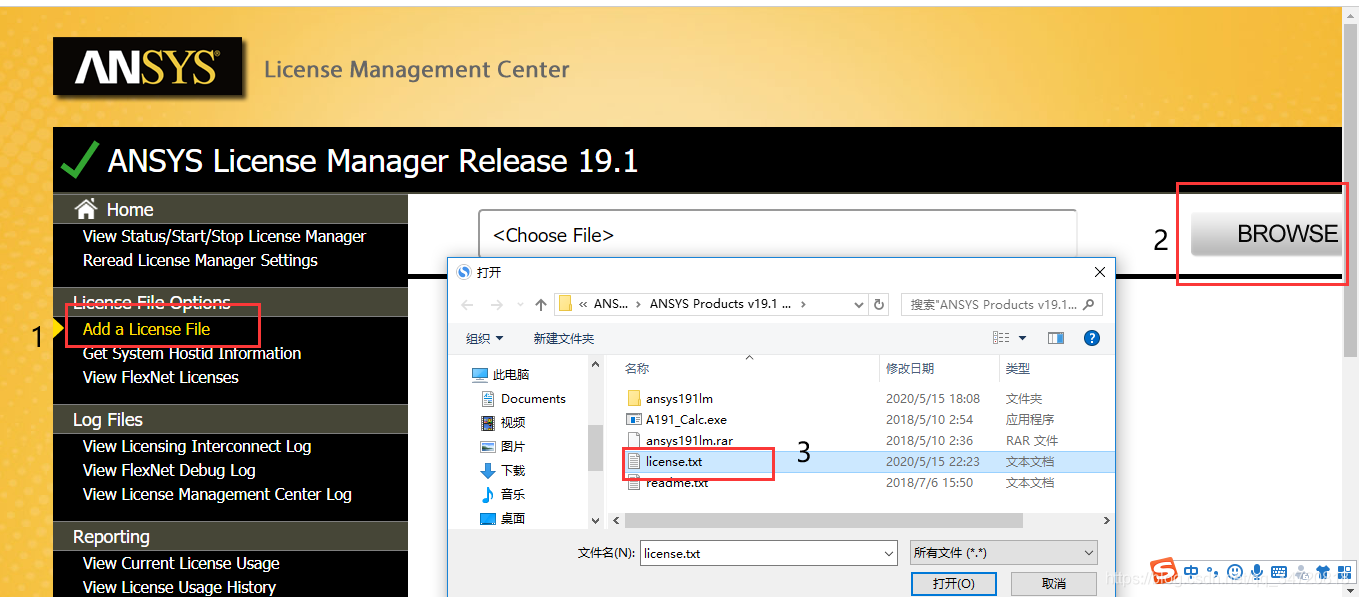Click Sogou account login icon
1359x597 pixels.
click(1301, 571)
